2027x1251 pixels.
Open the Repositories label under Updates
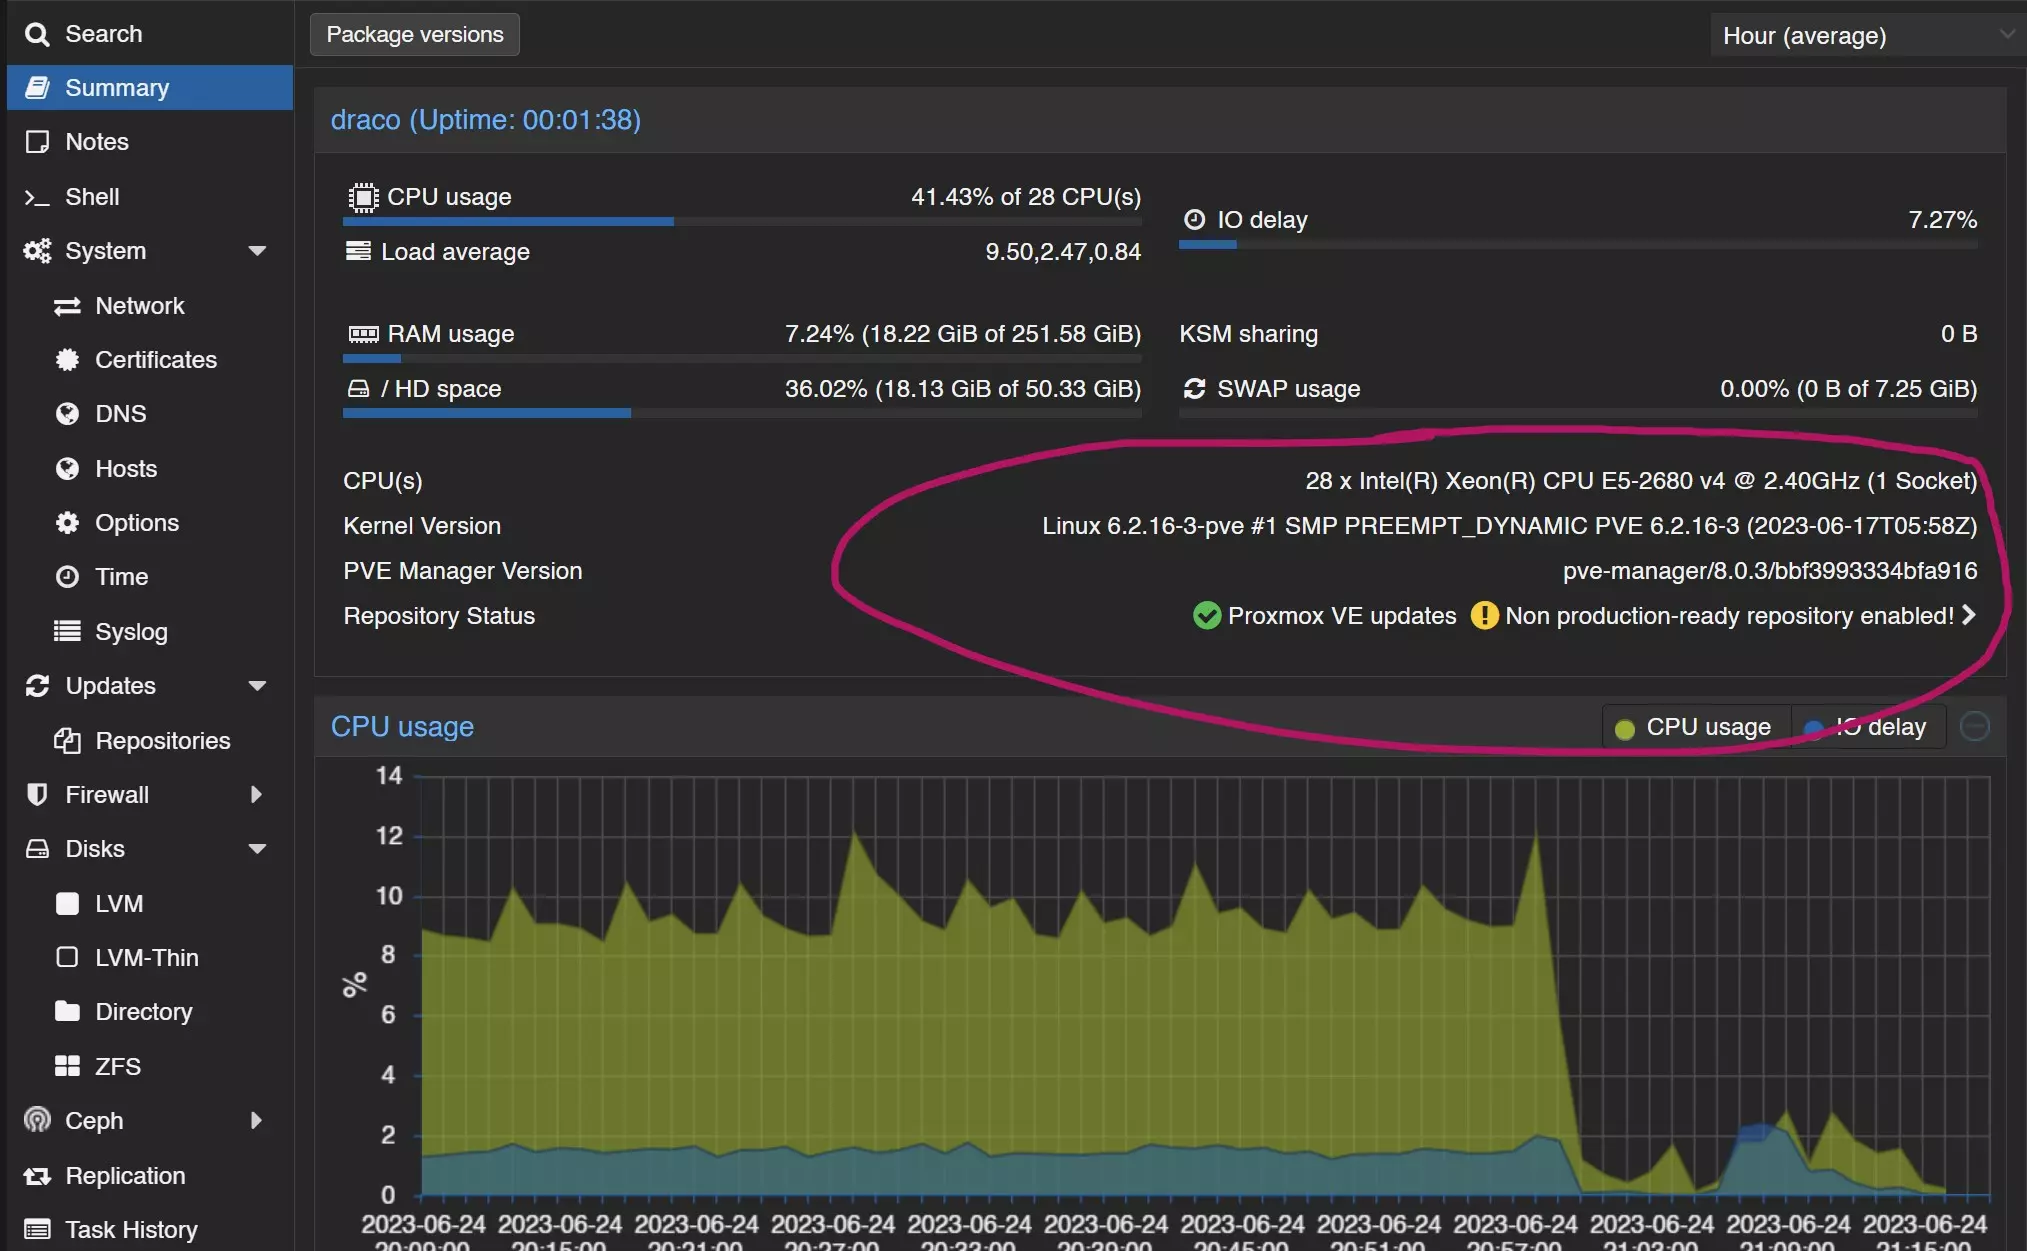pos(163,741)
